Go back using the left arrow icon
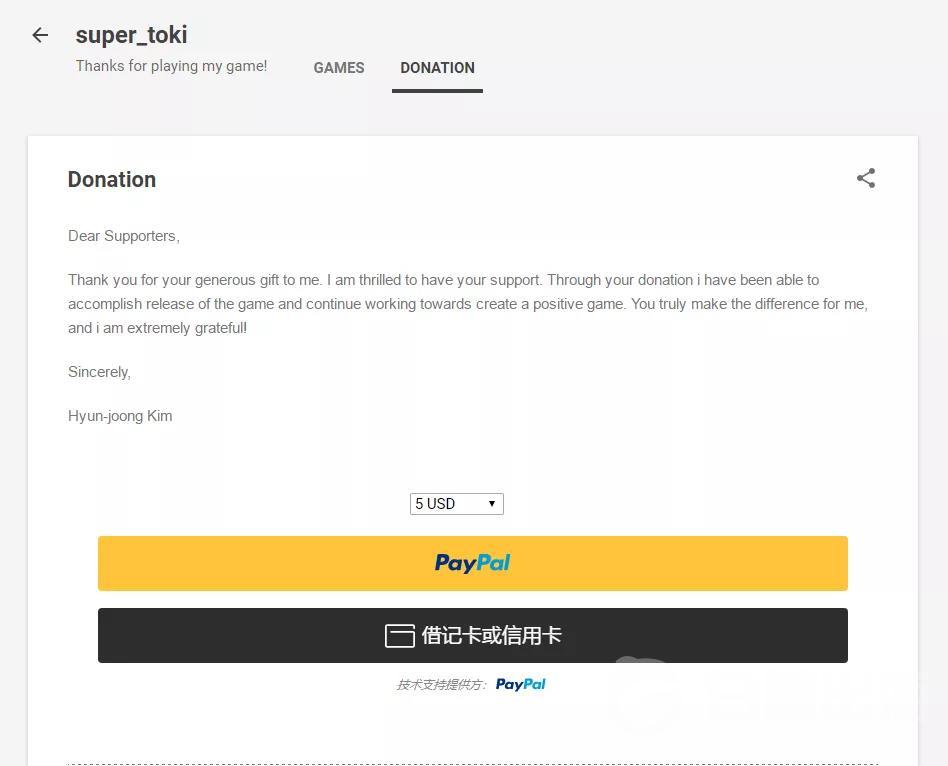 coord(40,35)
